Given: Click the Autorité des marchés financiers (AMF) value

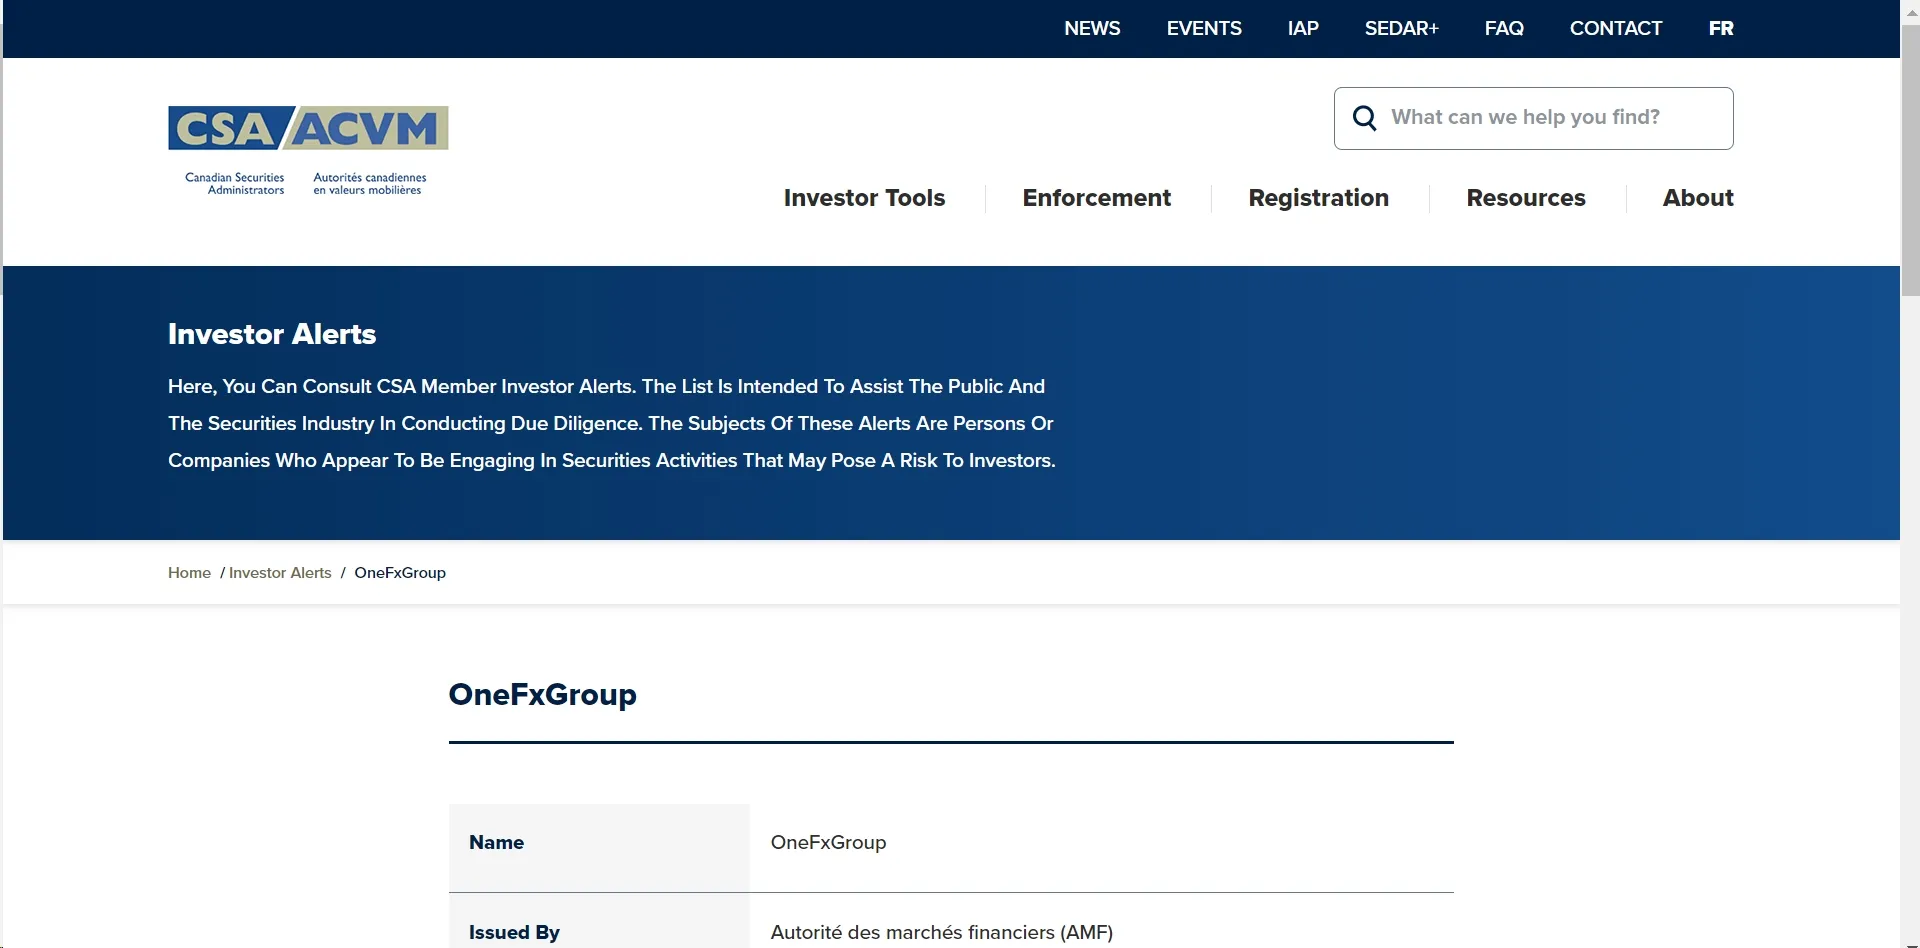Looking at the screenshot, I should pyautogui.click(x=941, y=932).
